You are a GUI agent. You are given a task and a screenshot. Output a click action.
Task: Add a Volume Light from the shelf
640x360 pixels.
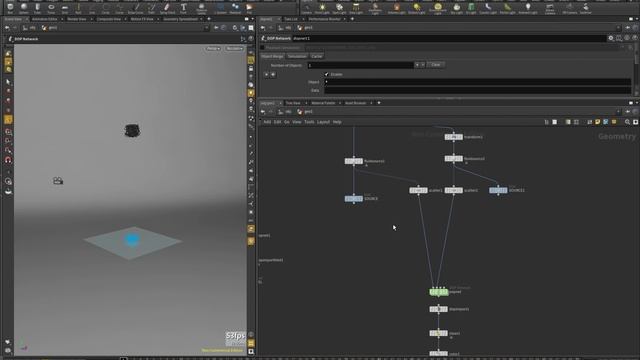coord(396,8)
